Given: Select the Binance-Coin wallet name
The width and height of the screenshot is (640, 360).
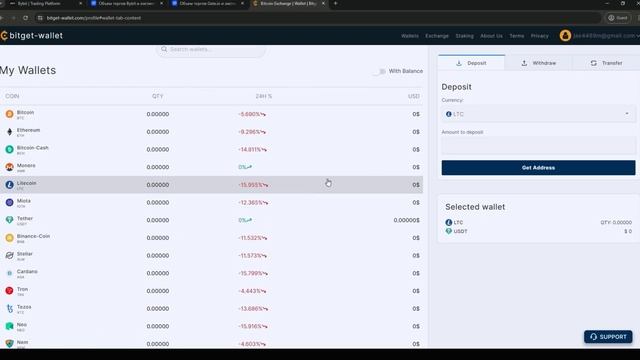Looking at the screenshot, I should point(33,236).
